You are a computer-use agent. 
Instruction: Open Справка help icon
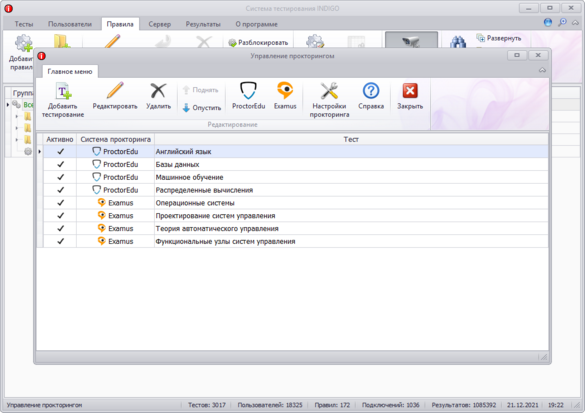[x=371, y=91]
